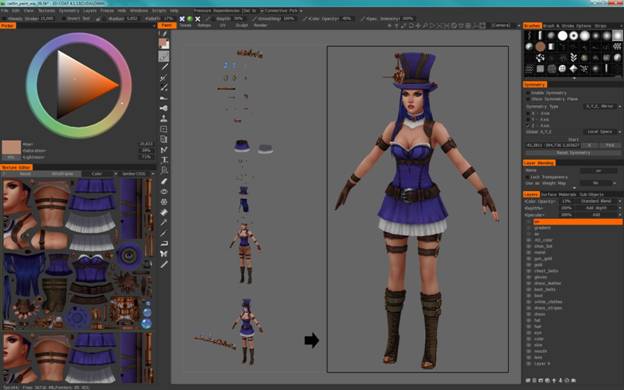Click the move-layer-up arrow below layers list
The height and width of the screenshot is (390, 624).
(554, 380)
